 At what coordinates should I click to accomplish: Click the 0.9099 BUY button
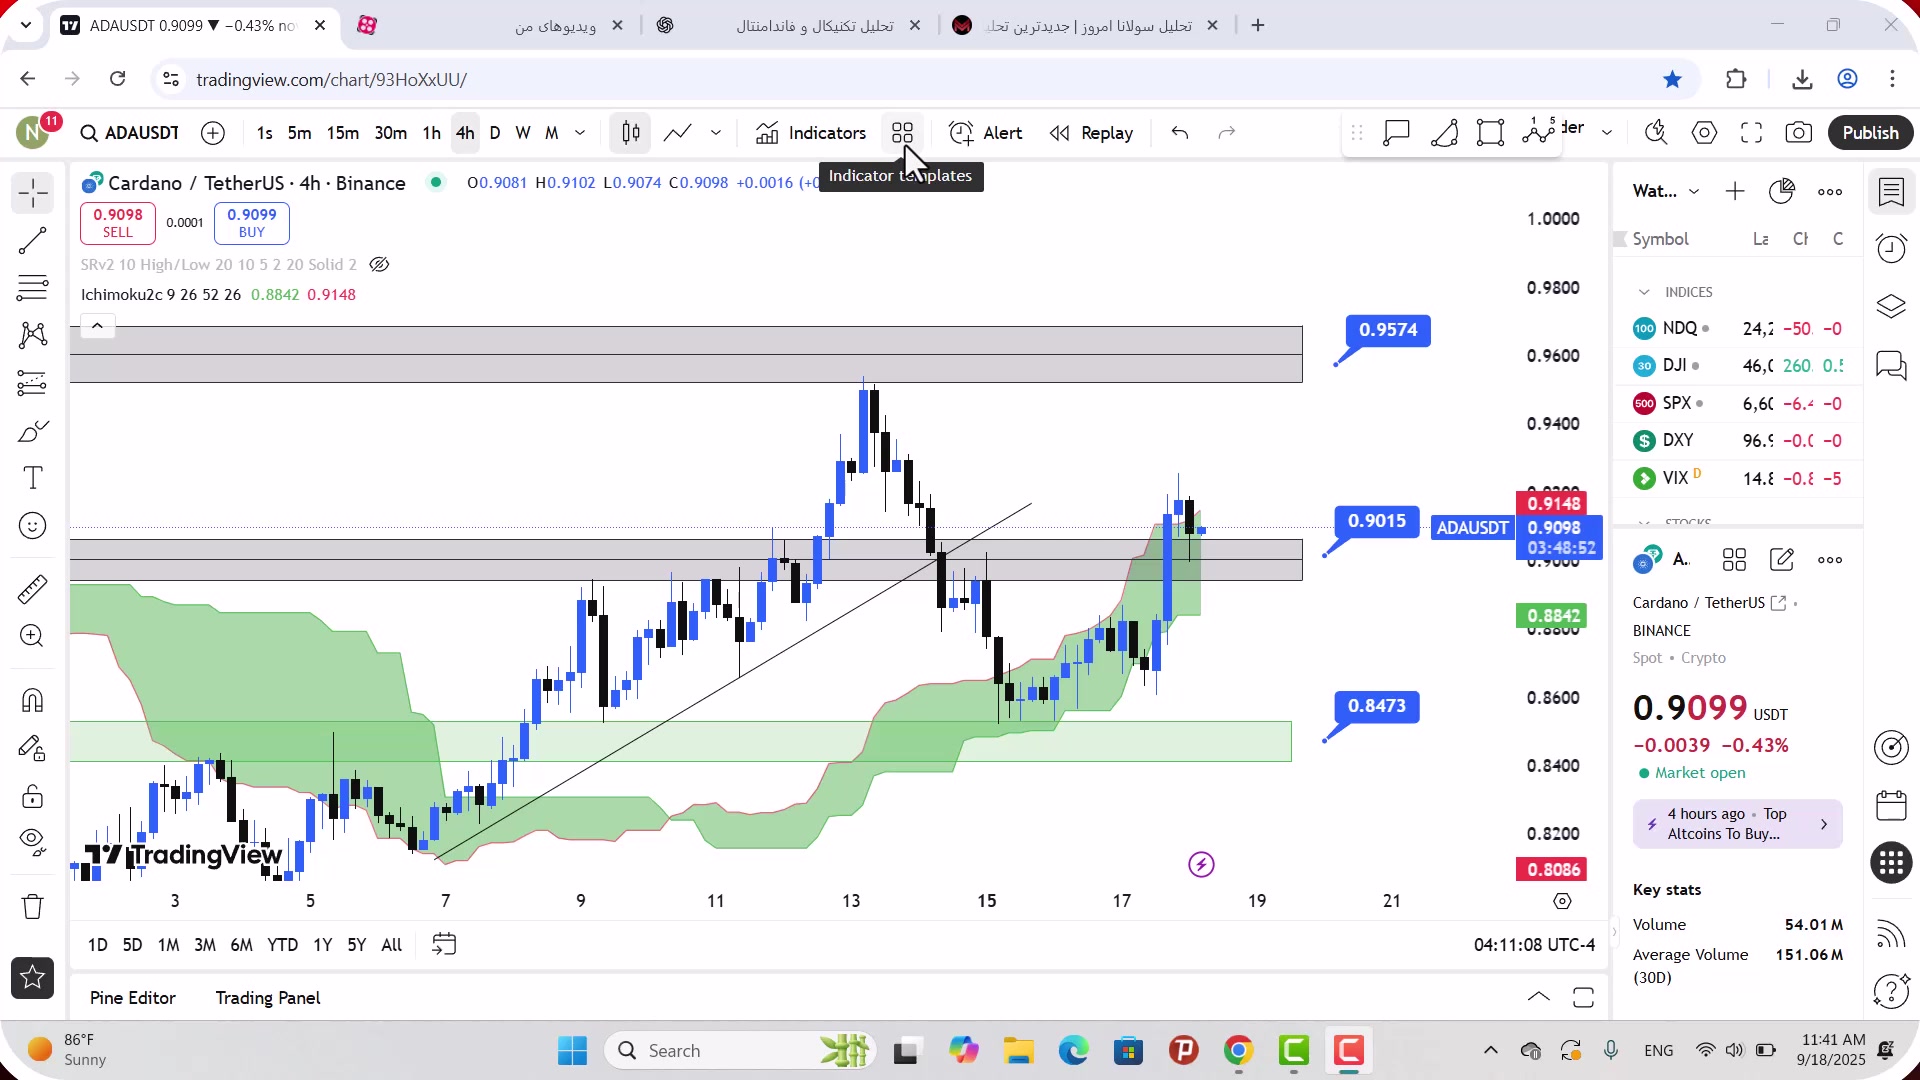252,223
